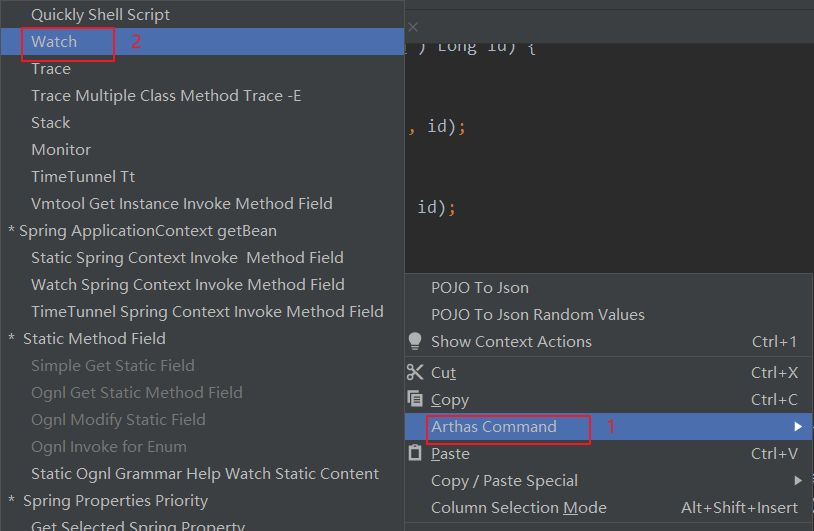Click the lightbulb Show Context Actions icon
Image resolution: width=814 pixels, height=531 pixels.
(x=415, y=341)
